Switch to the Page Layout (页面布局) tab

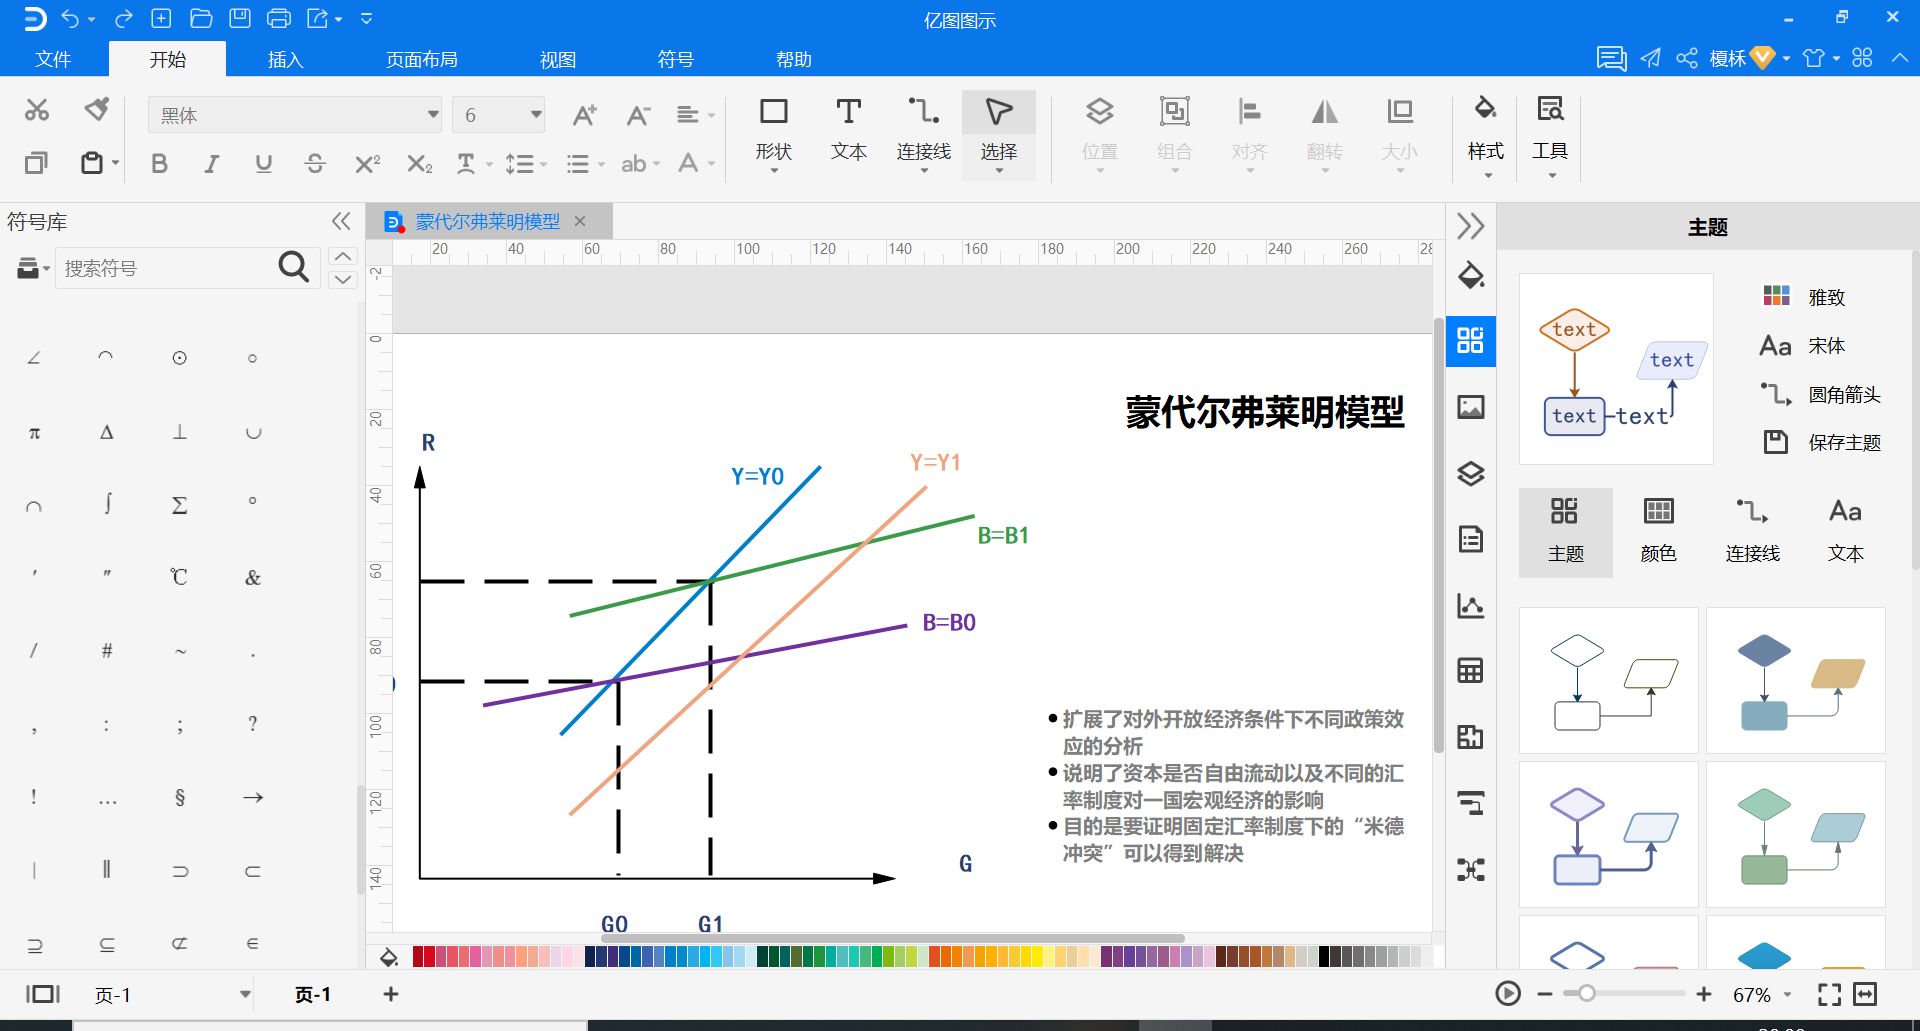(422, 59)
